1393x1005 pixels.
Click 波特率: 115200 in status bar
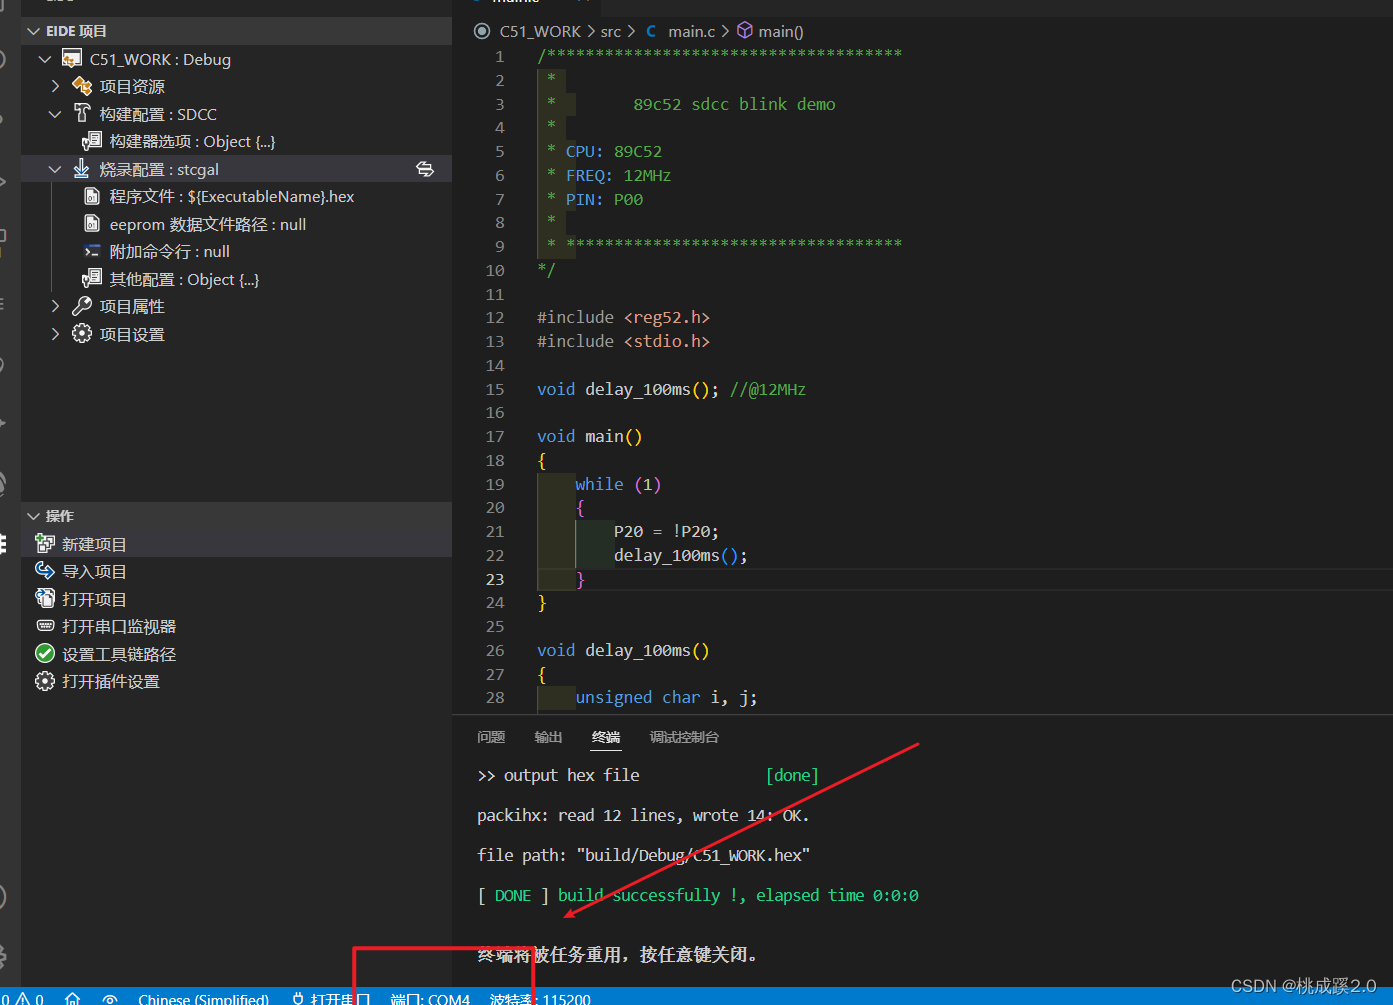tap(540, 999)
